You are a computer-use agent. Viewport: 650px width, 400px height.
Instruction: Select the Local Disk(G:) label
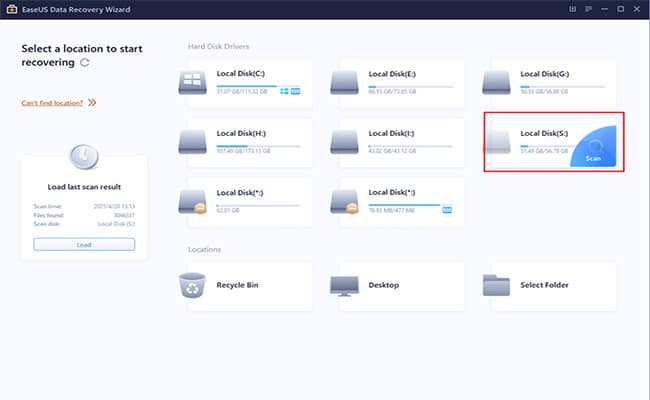545,74
